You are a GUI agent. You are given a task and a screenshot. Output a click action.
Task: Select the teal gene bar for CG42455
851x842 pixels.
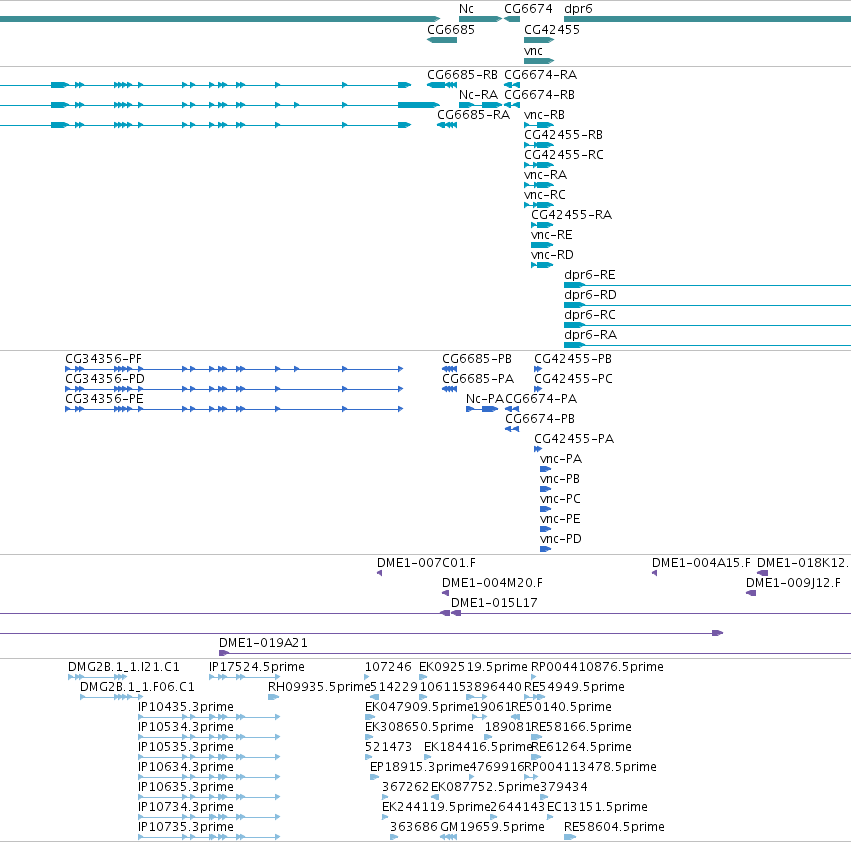[539, 40]
